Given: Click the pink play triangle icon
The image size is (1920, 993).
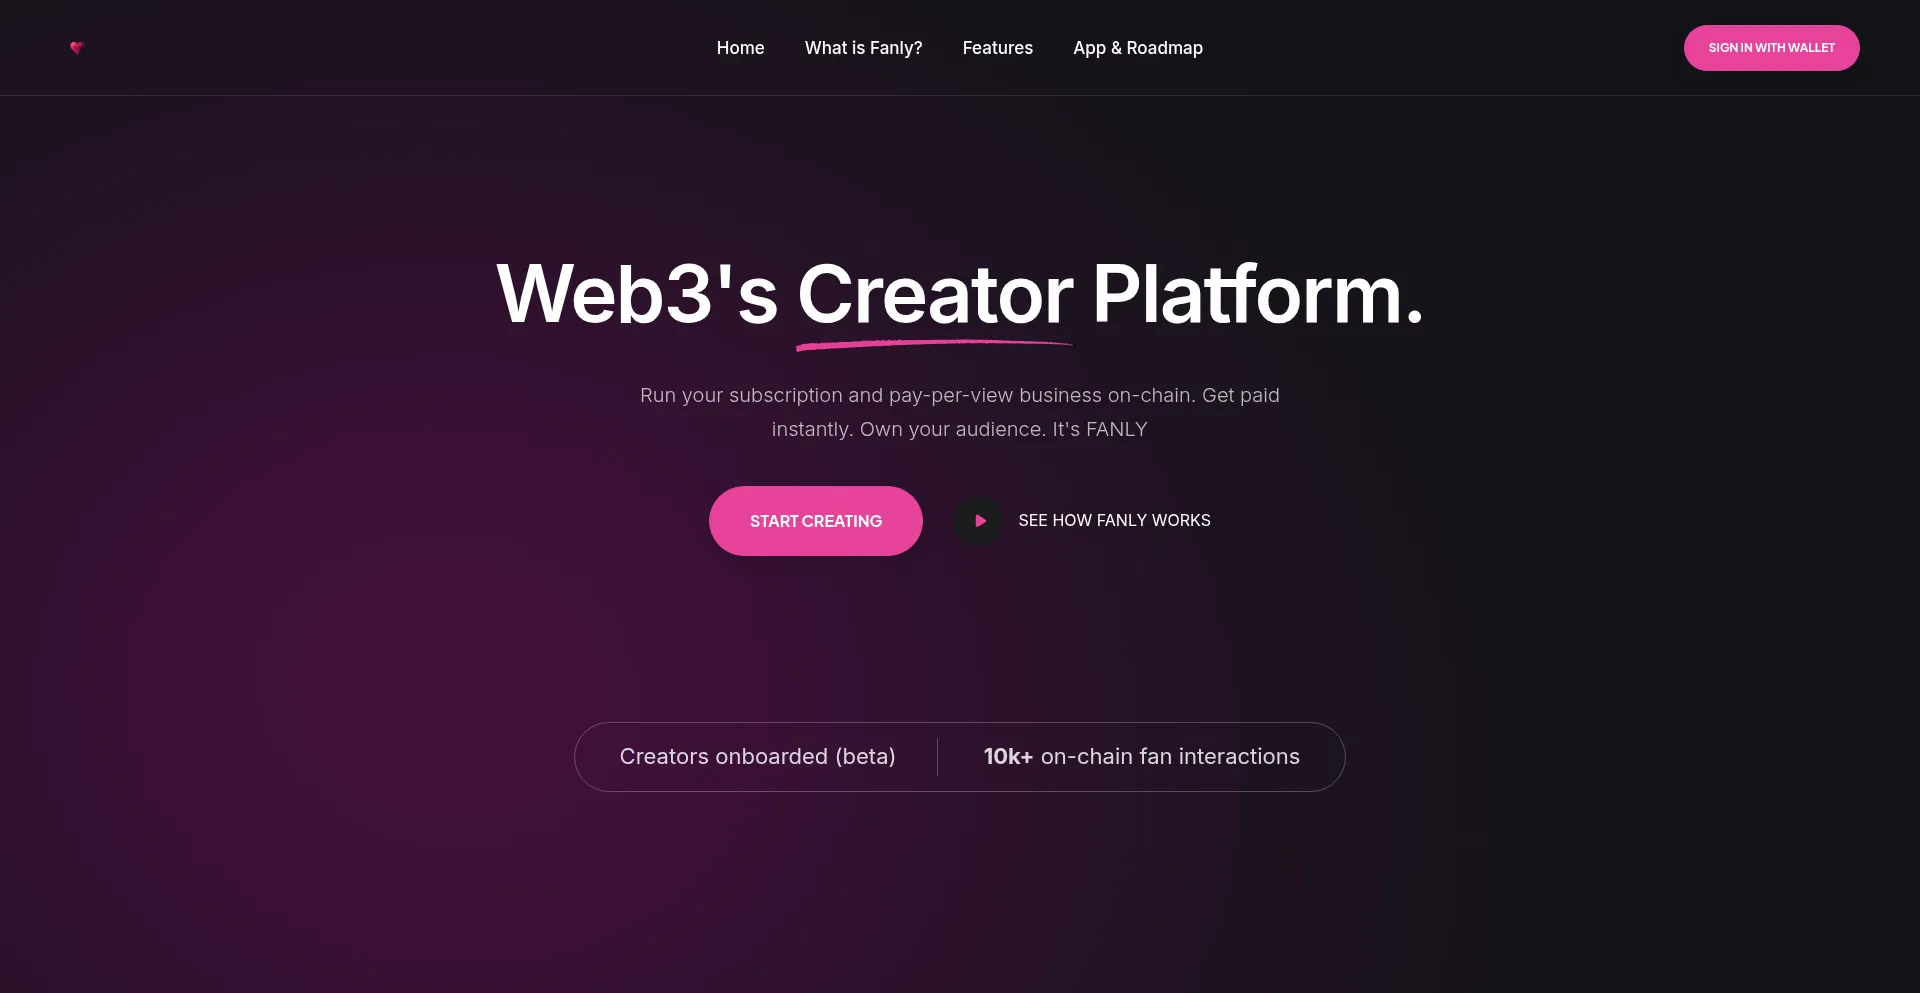Looking at the screenshot, I should click(x=980, y=521).
